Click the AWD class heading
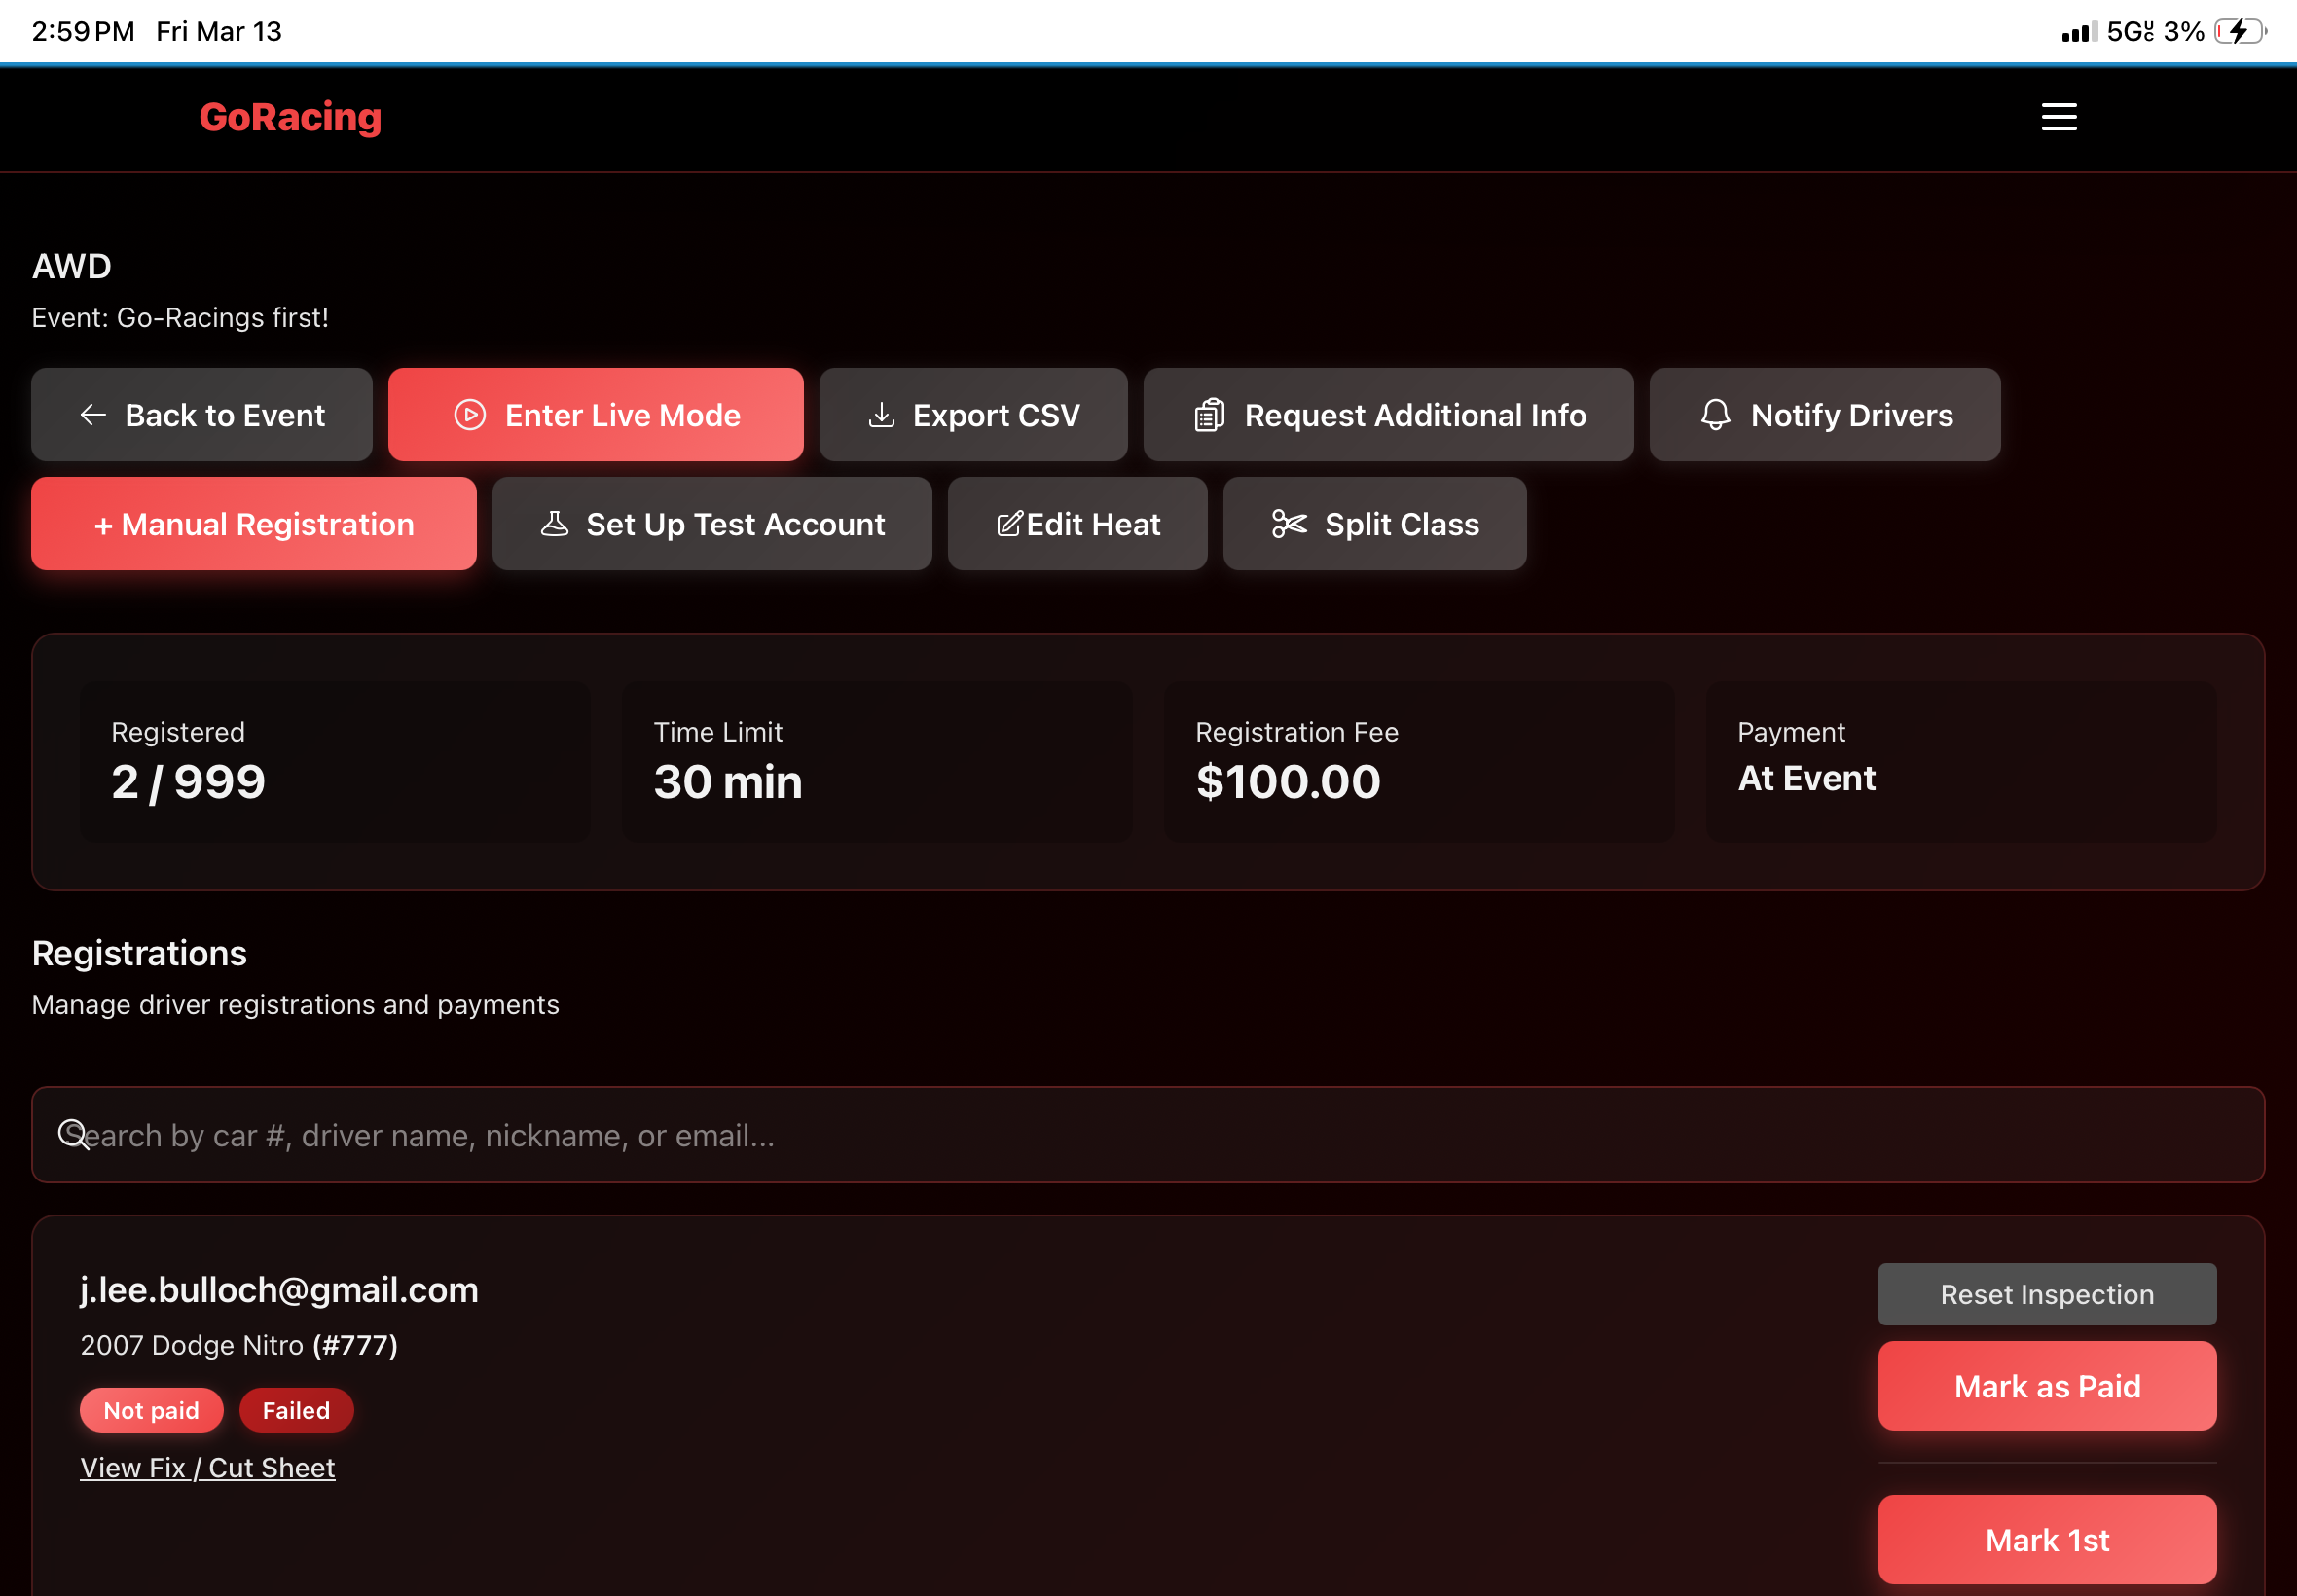Screen dimensions: 2297x1596 coord(71,266)
